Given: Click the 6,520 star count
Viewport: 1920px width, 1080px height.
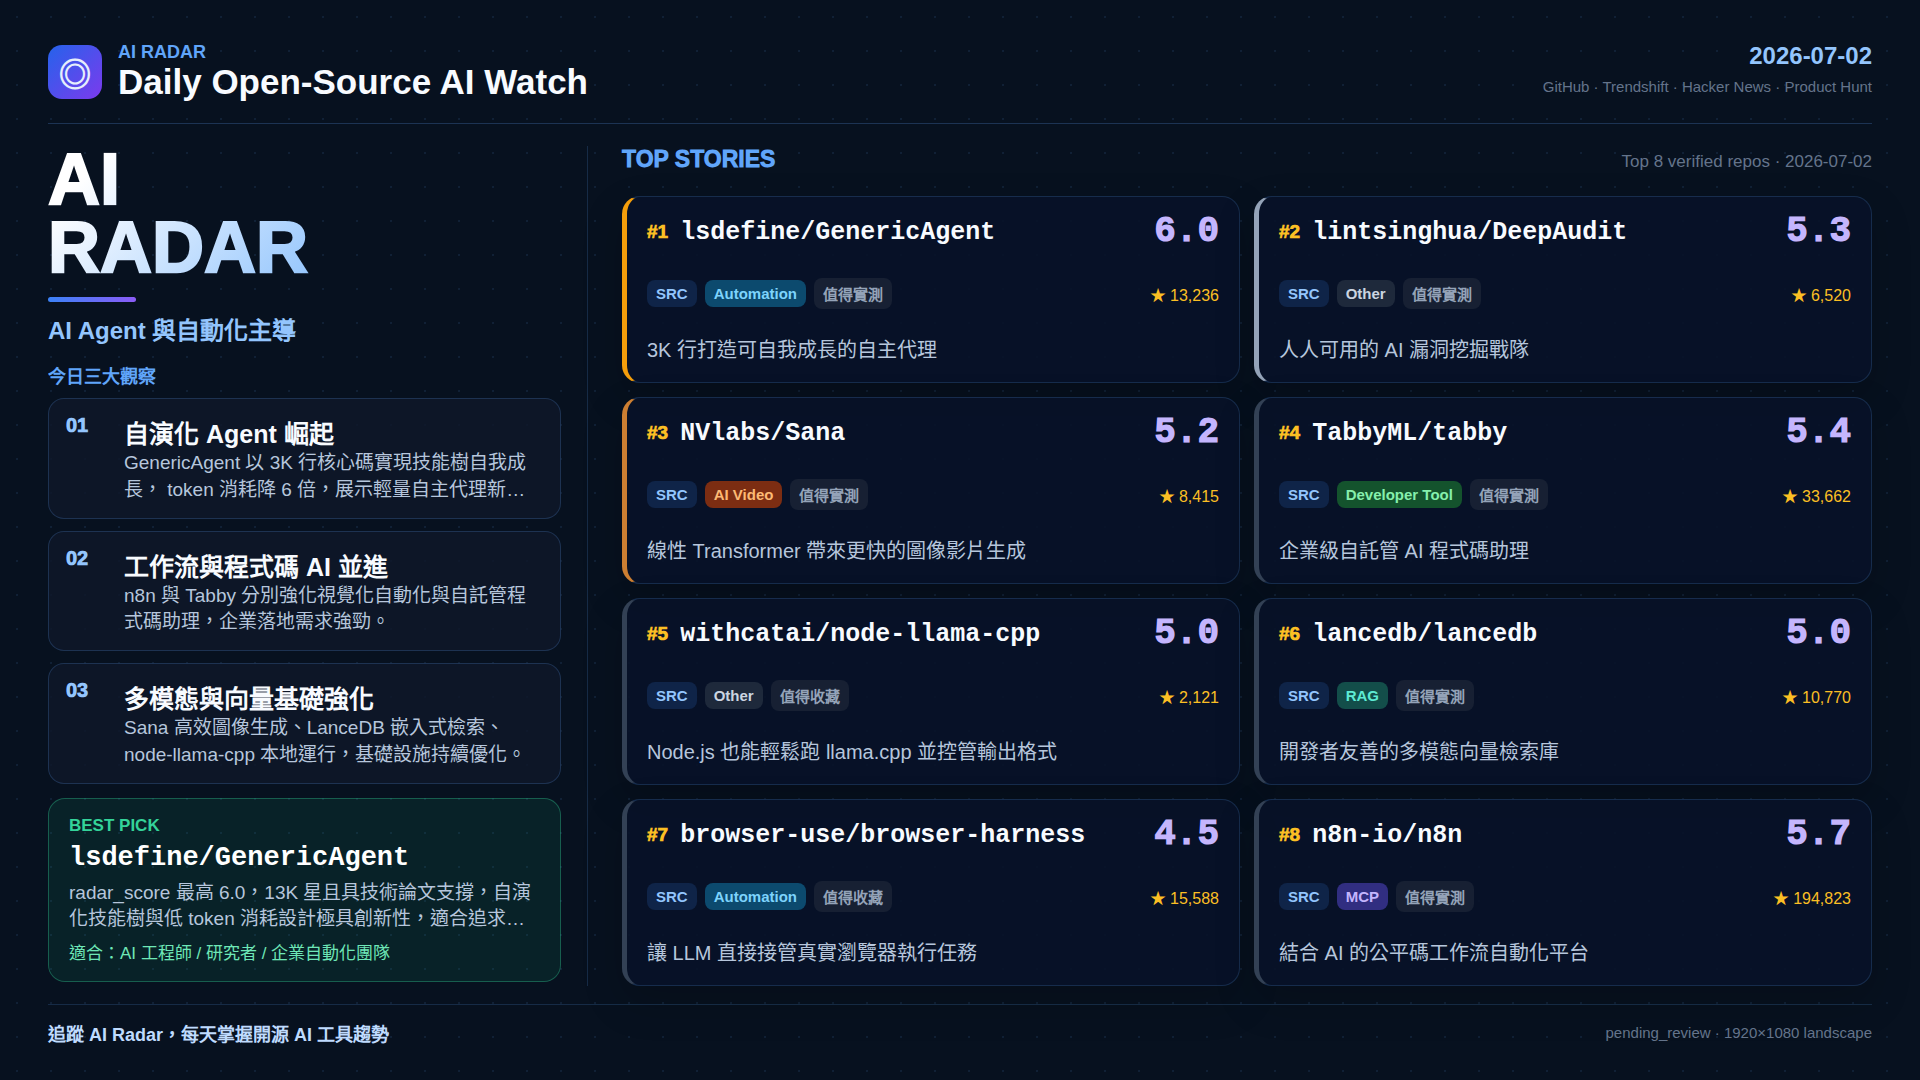Looking at the screenshot, I should coord(1821,295).
